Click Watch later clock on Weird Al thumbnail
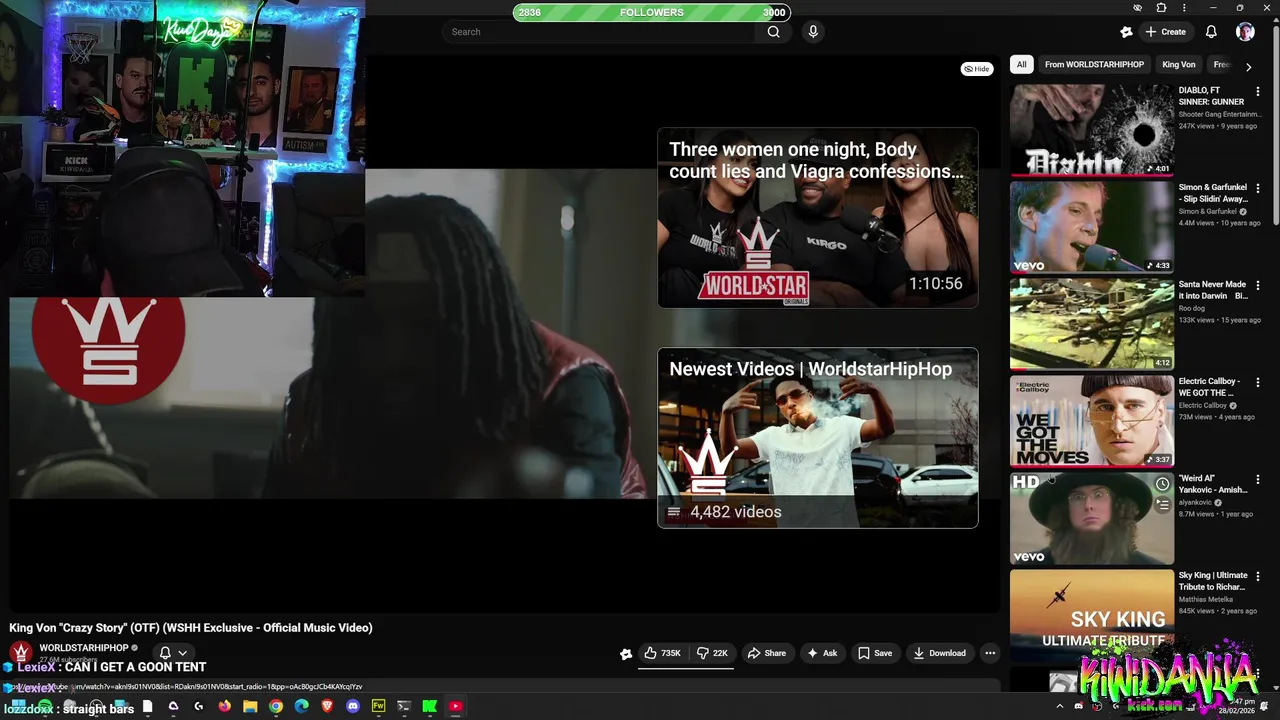The image size is (1280, 720). 1162,484
